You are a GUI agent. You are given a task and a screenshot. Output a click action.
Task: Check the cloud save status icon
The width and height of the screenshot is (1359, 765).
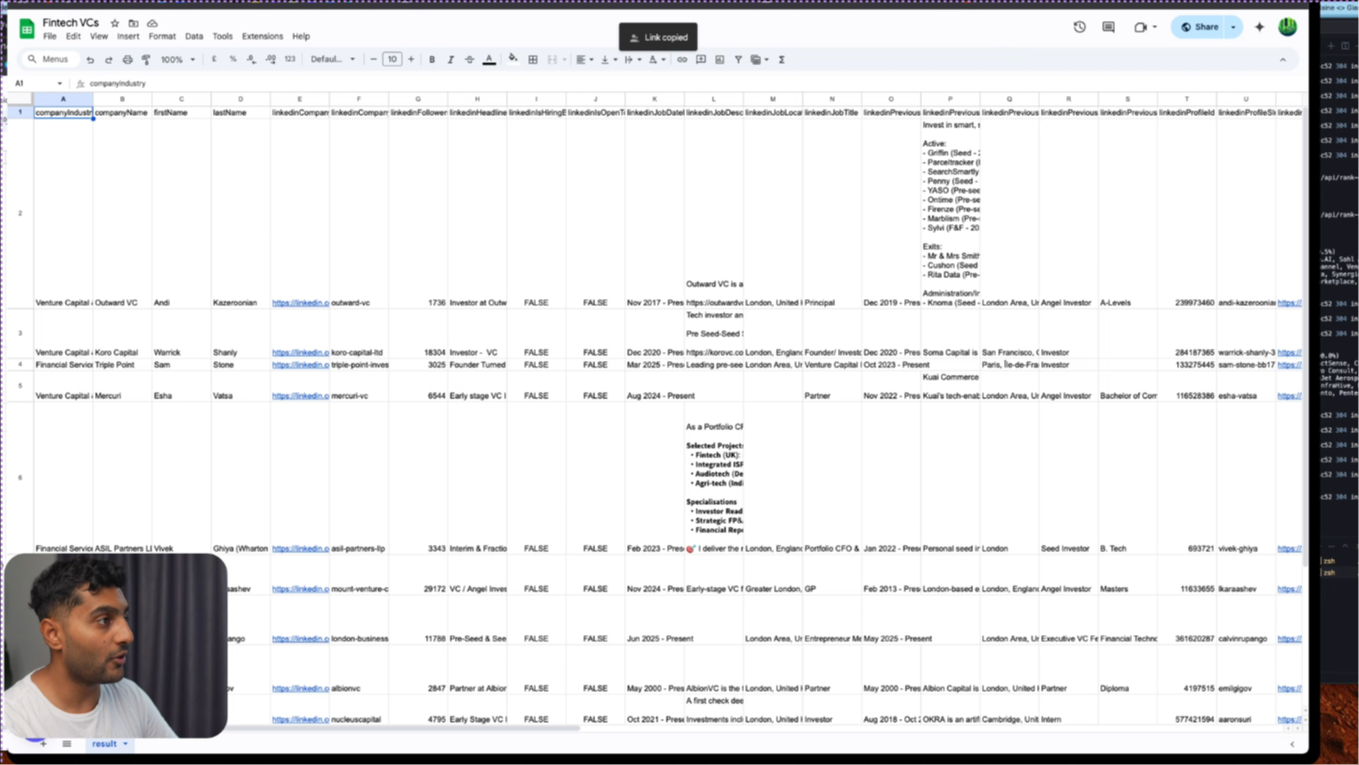(152, 23)
